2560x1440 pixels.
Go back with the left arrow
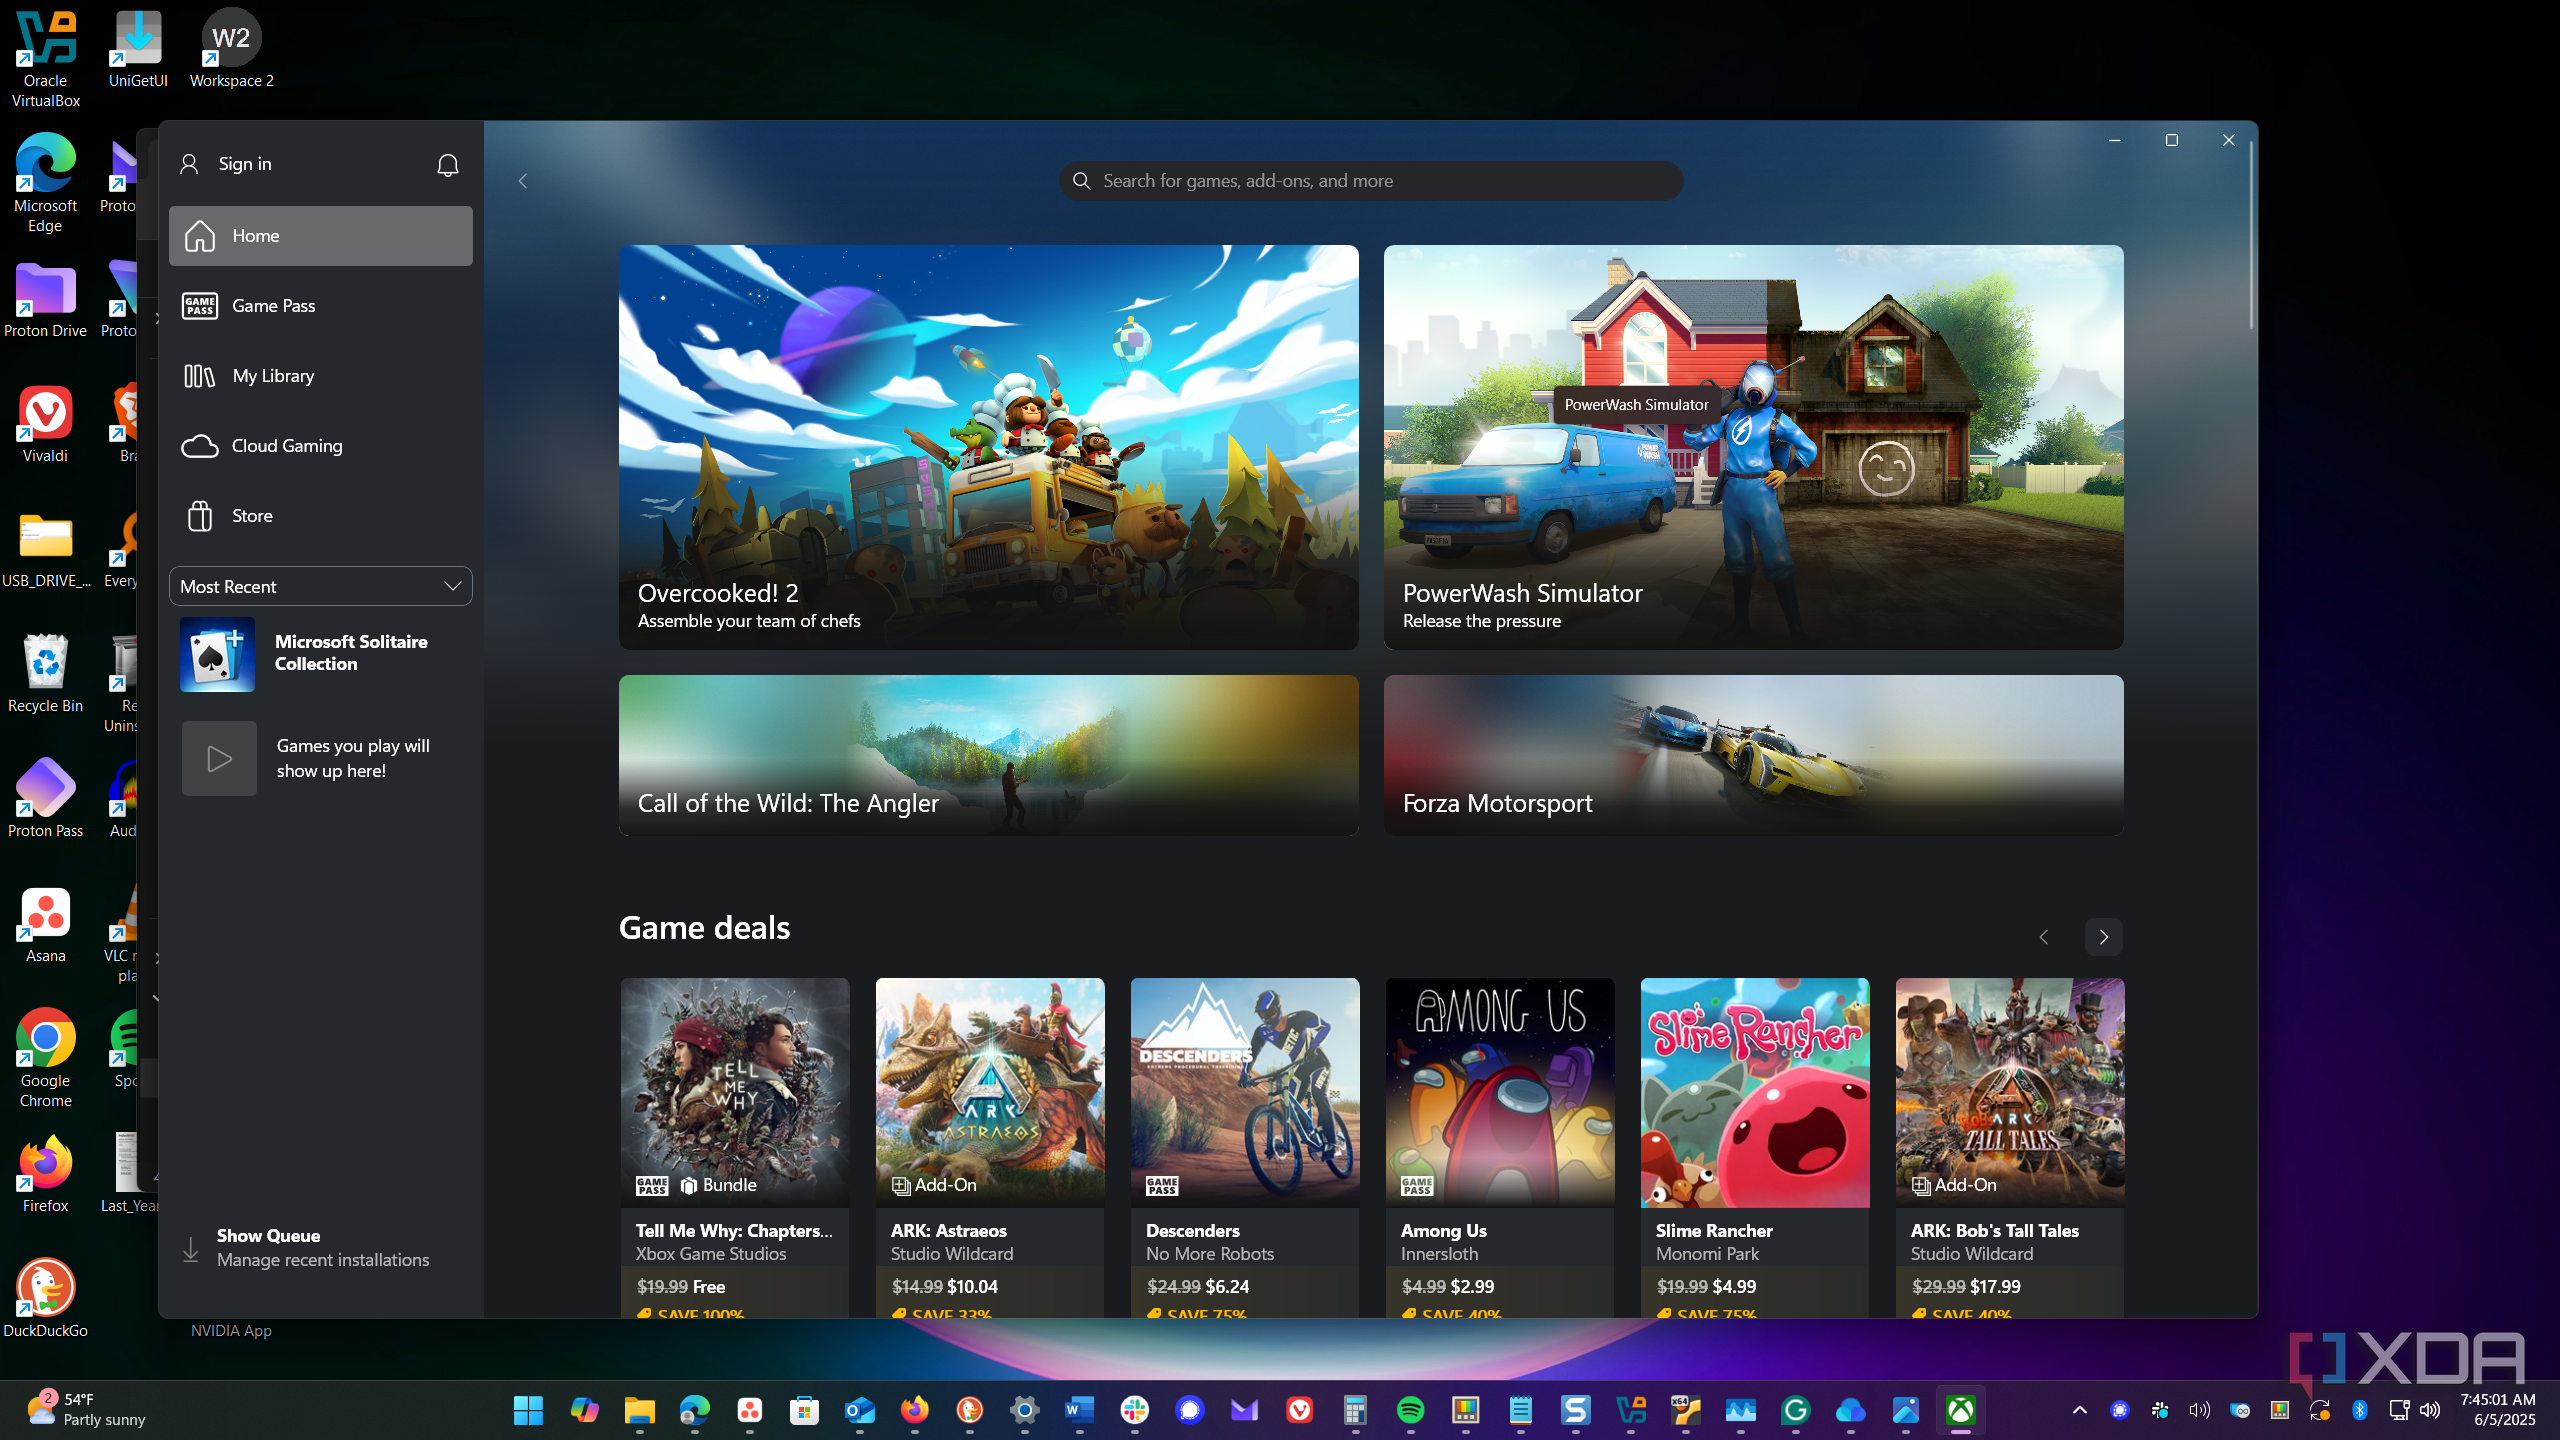point(522,181)
